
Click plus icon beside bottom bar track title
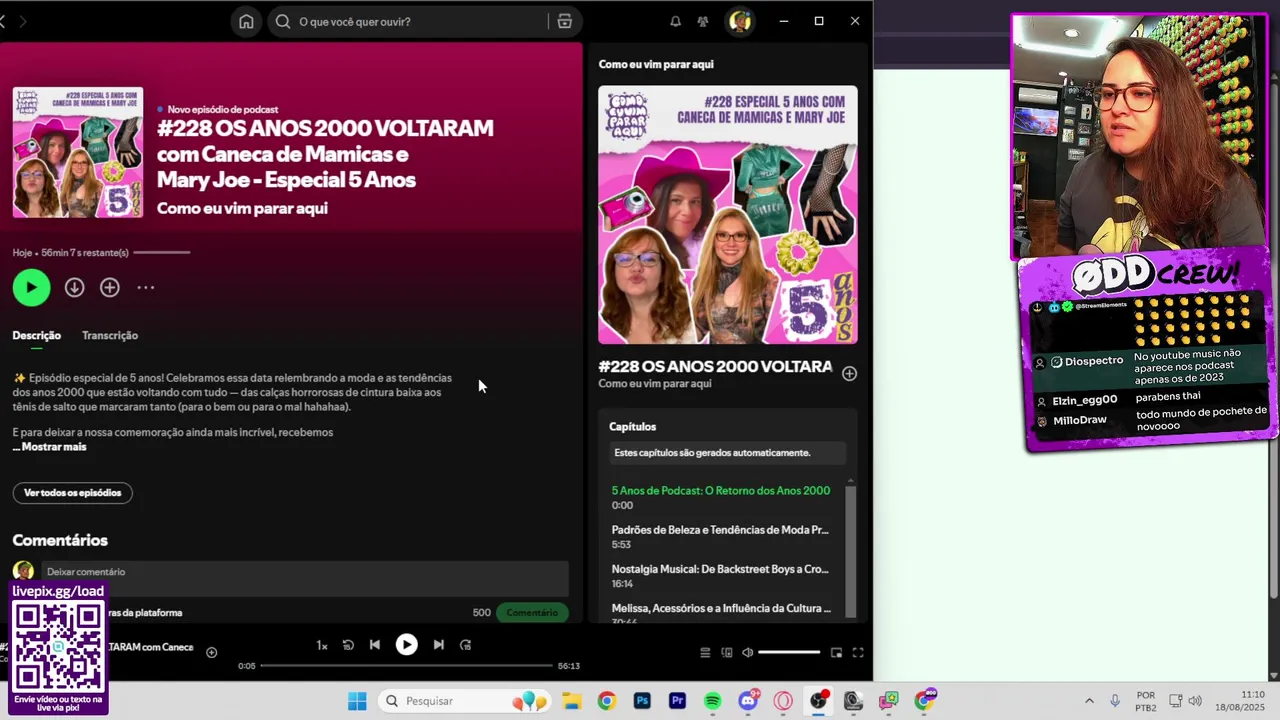click(x=211, y=652)
